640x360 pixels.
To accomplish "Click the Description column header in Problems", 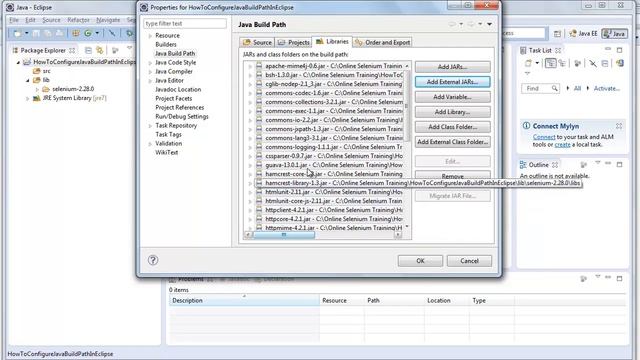I will coord(244,300).
